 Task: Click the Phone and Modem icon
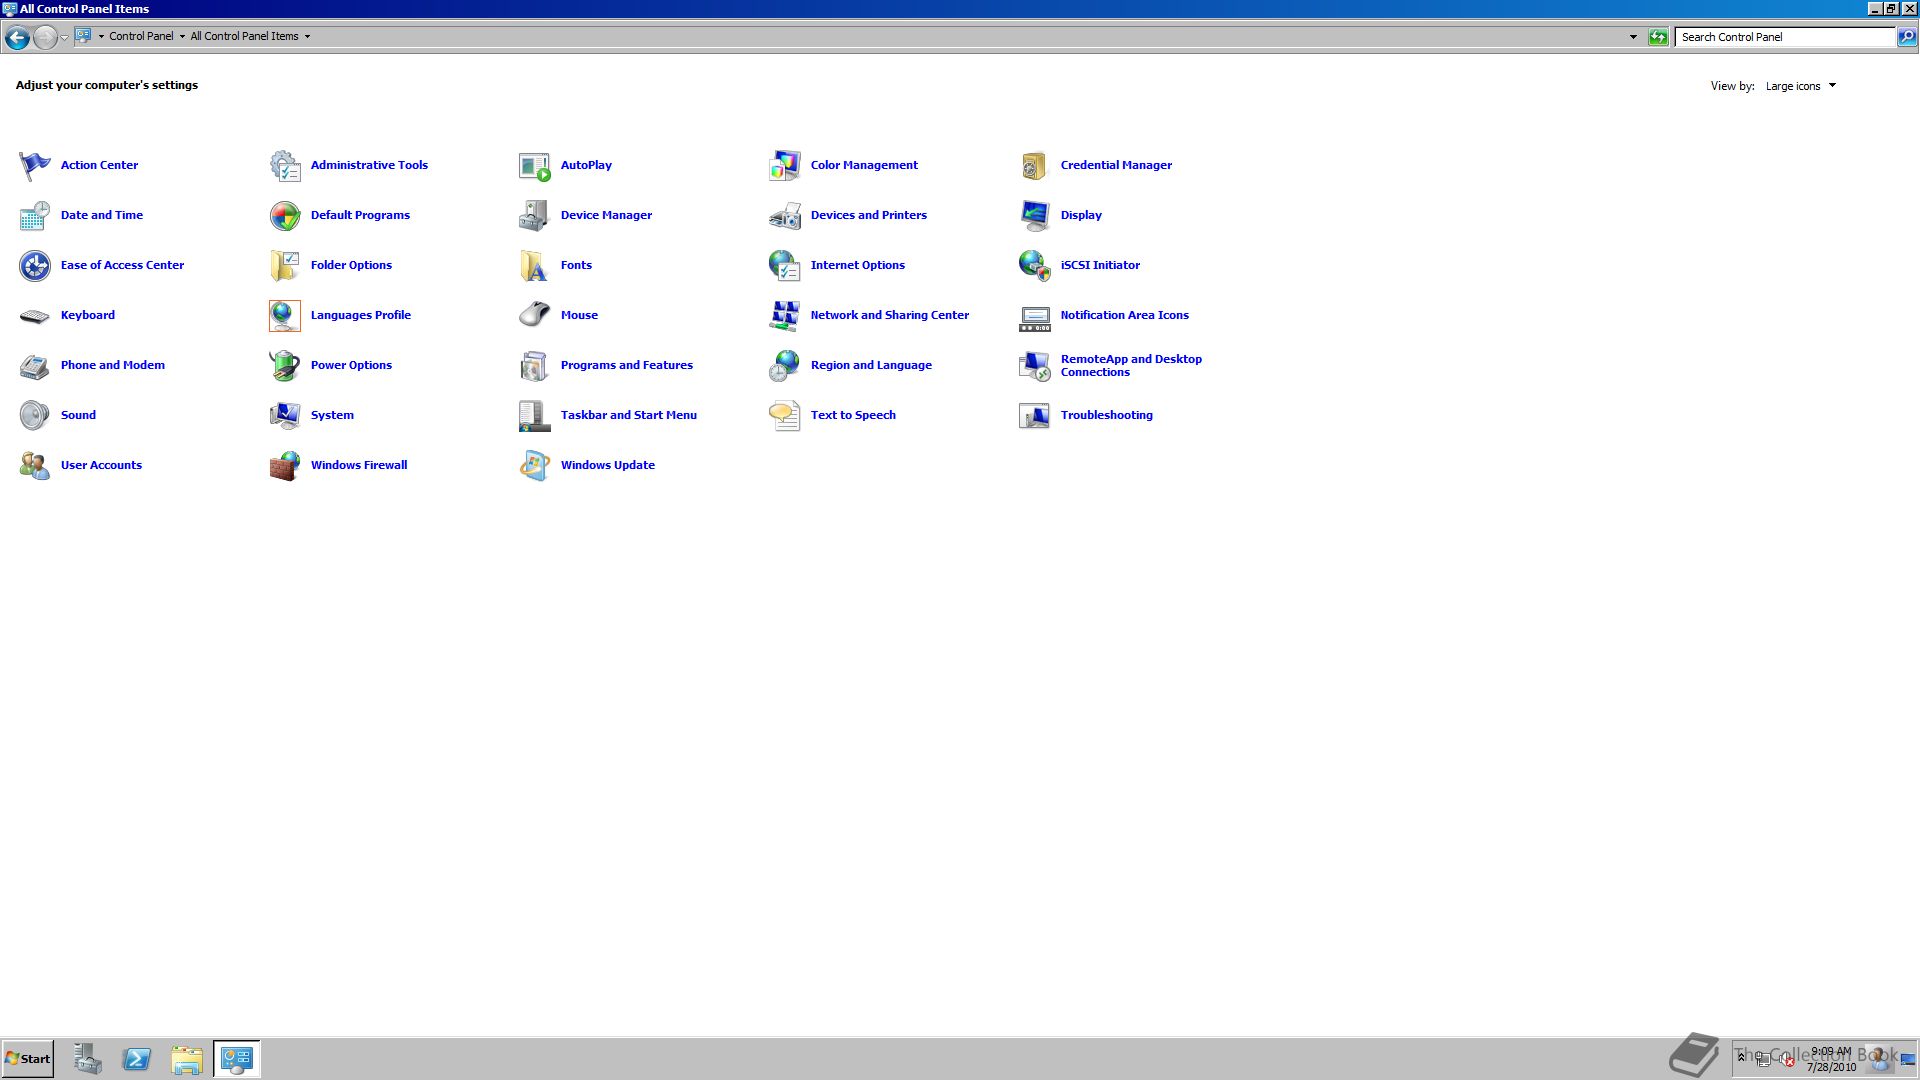click(x=35, y=365)
